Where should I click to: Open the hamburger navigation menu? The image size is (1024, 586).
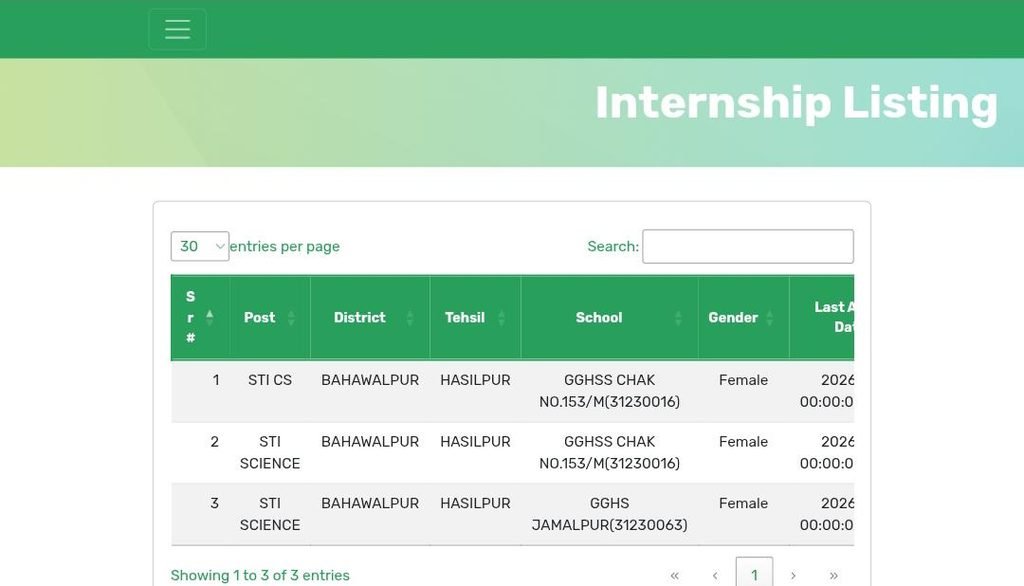(x=178, y=29)
